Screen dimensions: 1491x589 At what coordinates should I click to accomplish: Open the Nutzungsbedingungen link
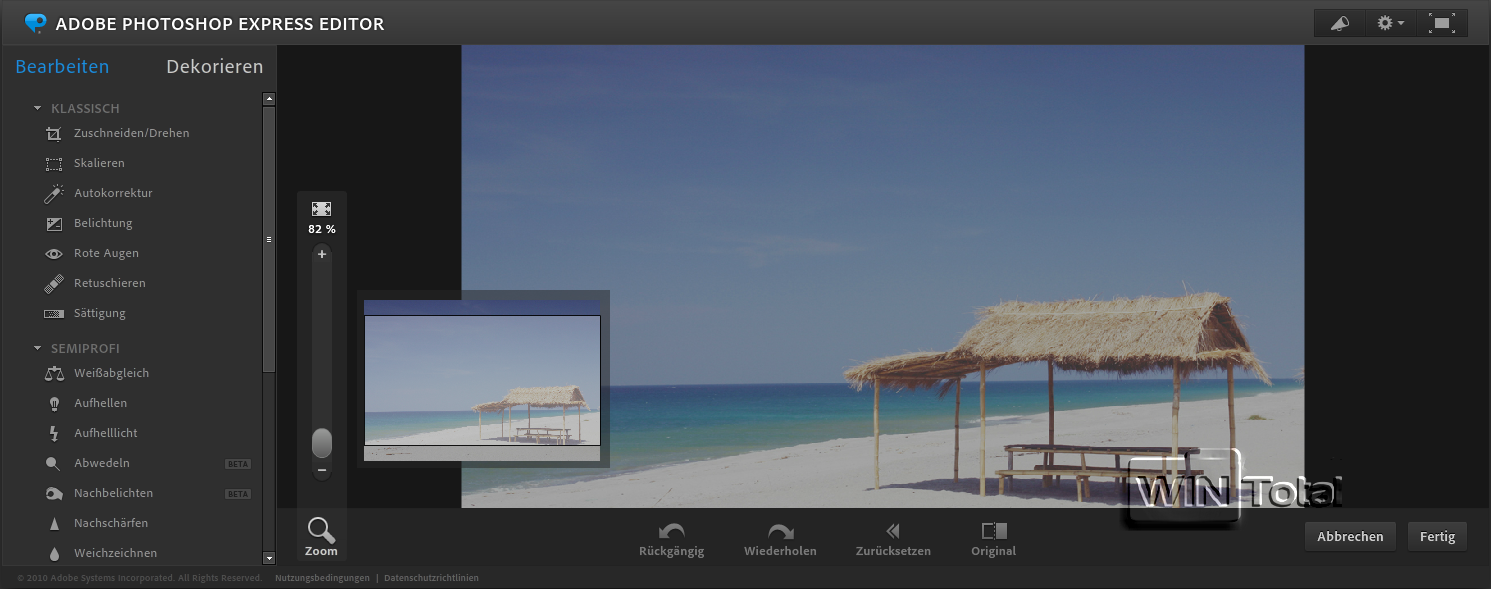[322, 578]
